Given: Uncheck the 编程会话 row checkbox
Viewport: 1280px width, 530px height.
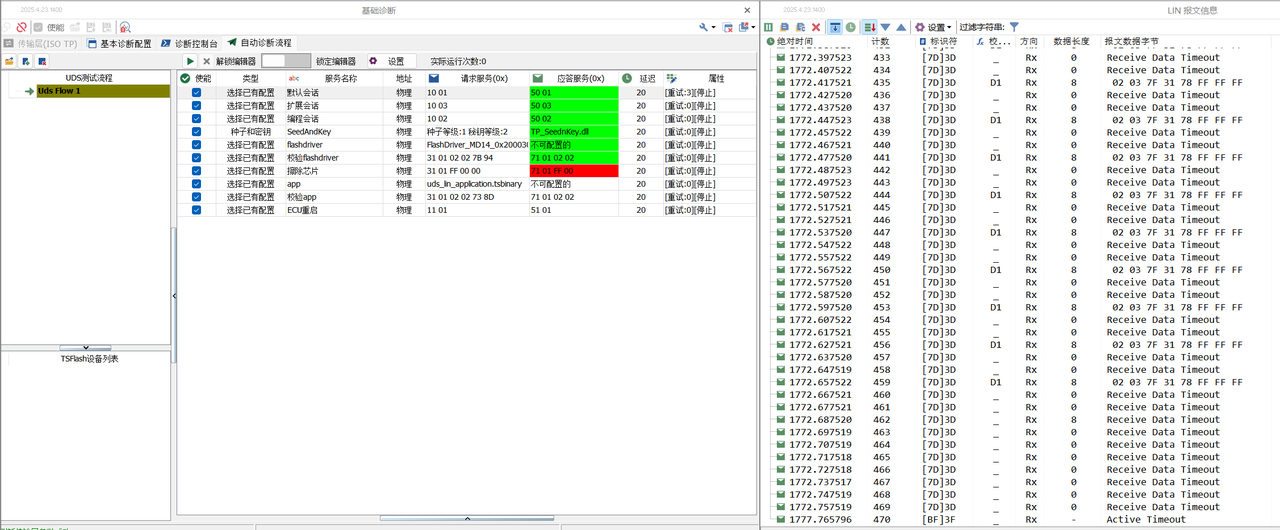Looking at the screenshot, I should click(x=196, y=118).
